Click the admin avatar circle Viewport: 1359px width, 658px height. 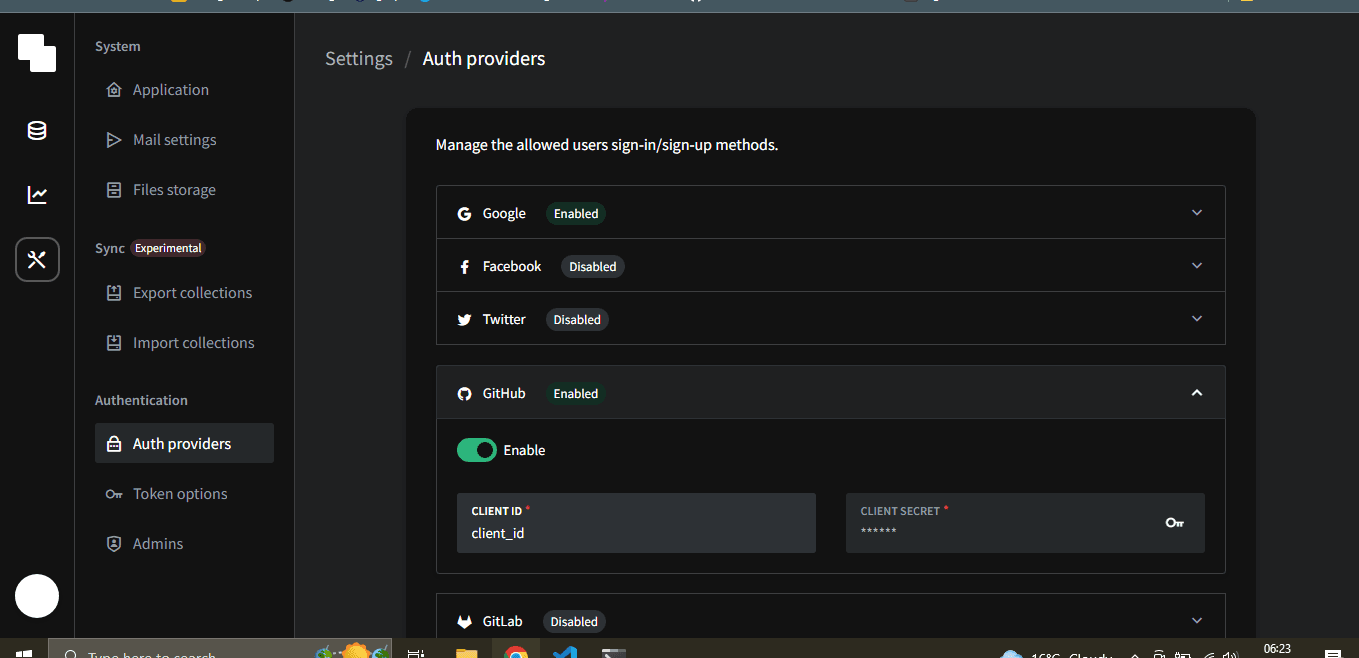tap(37, 596)
